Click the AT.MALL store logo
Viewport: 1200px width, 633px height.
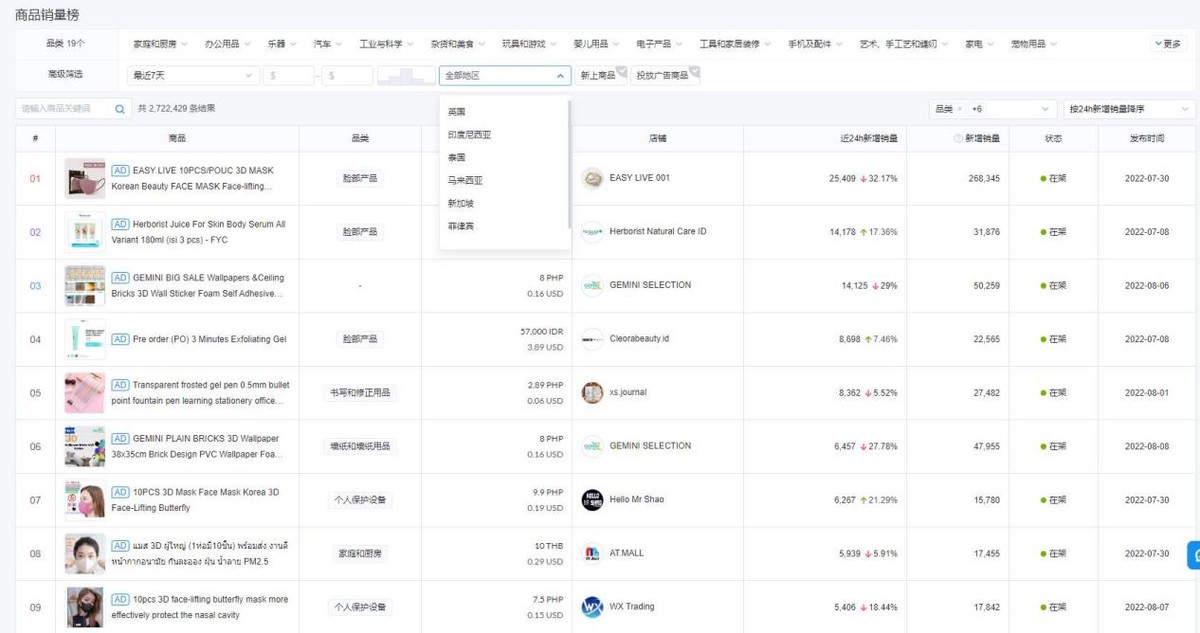[x=591, y=553]
